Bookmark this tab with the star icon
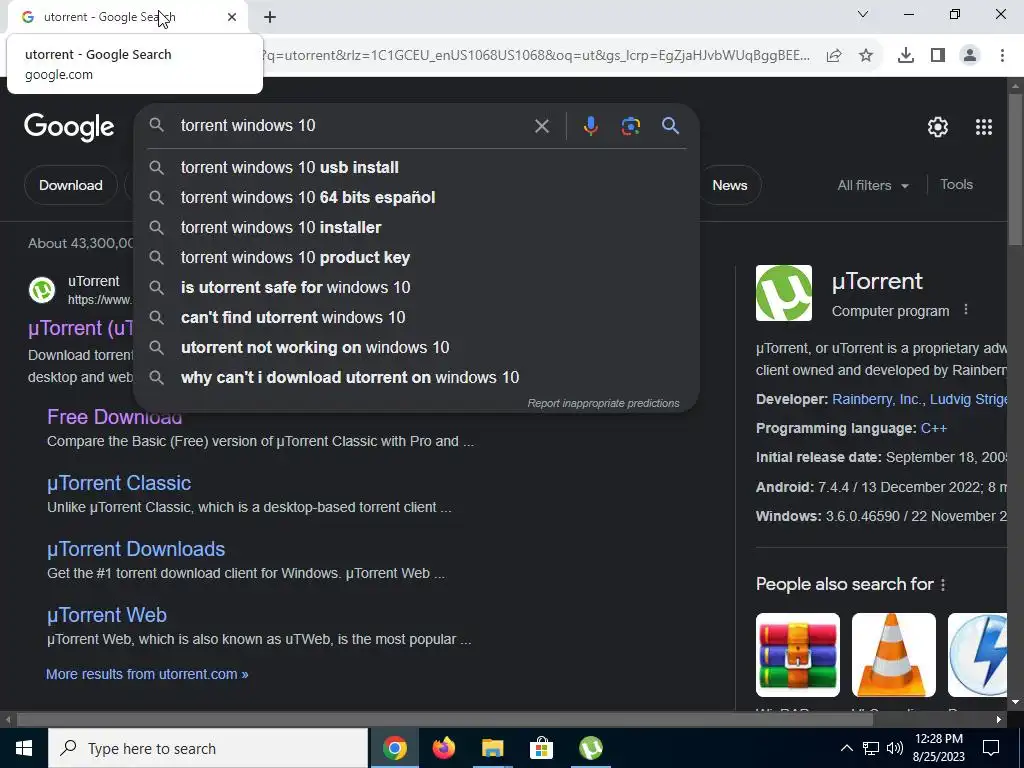1024x768 pixels. (x=866, y=56)
